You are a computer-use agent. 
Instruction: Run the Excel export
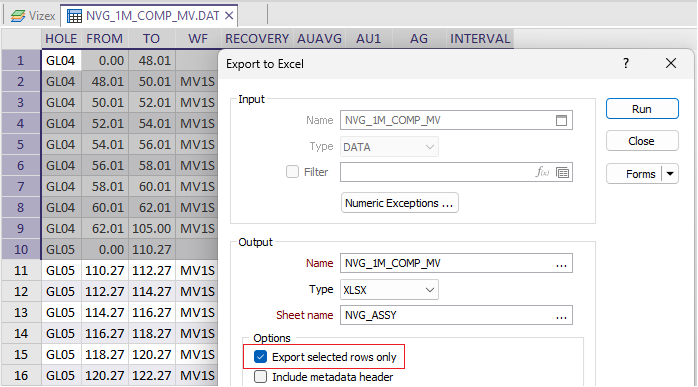point(642,109)
